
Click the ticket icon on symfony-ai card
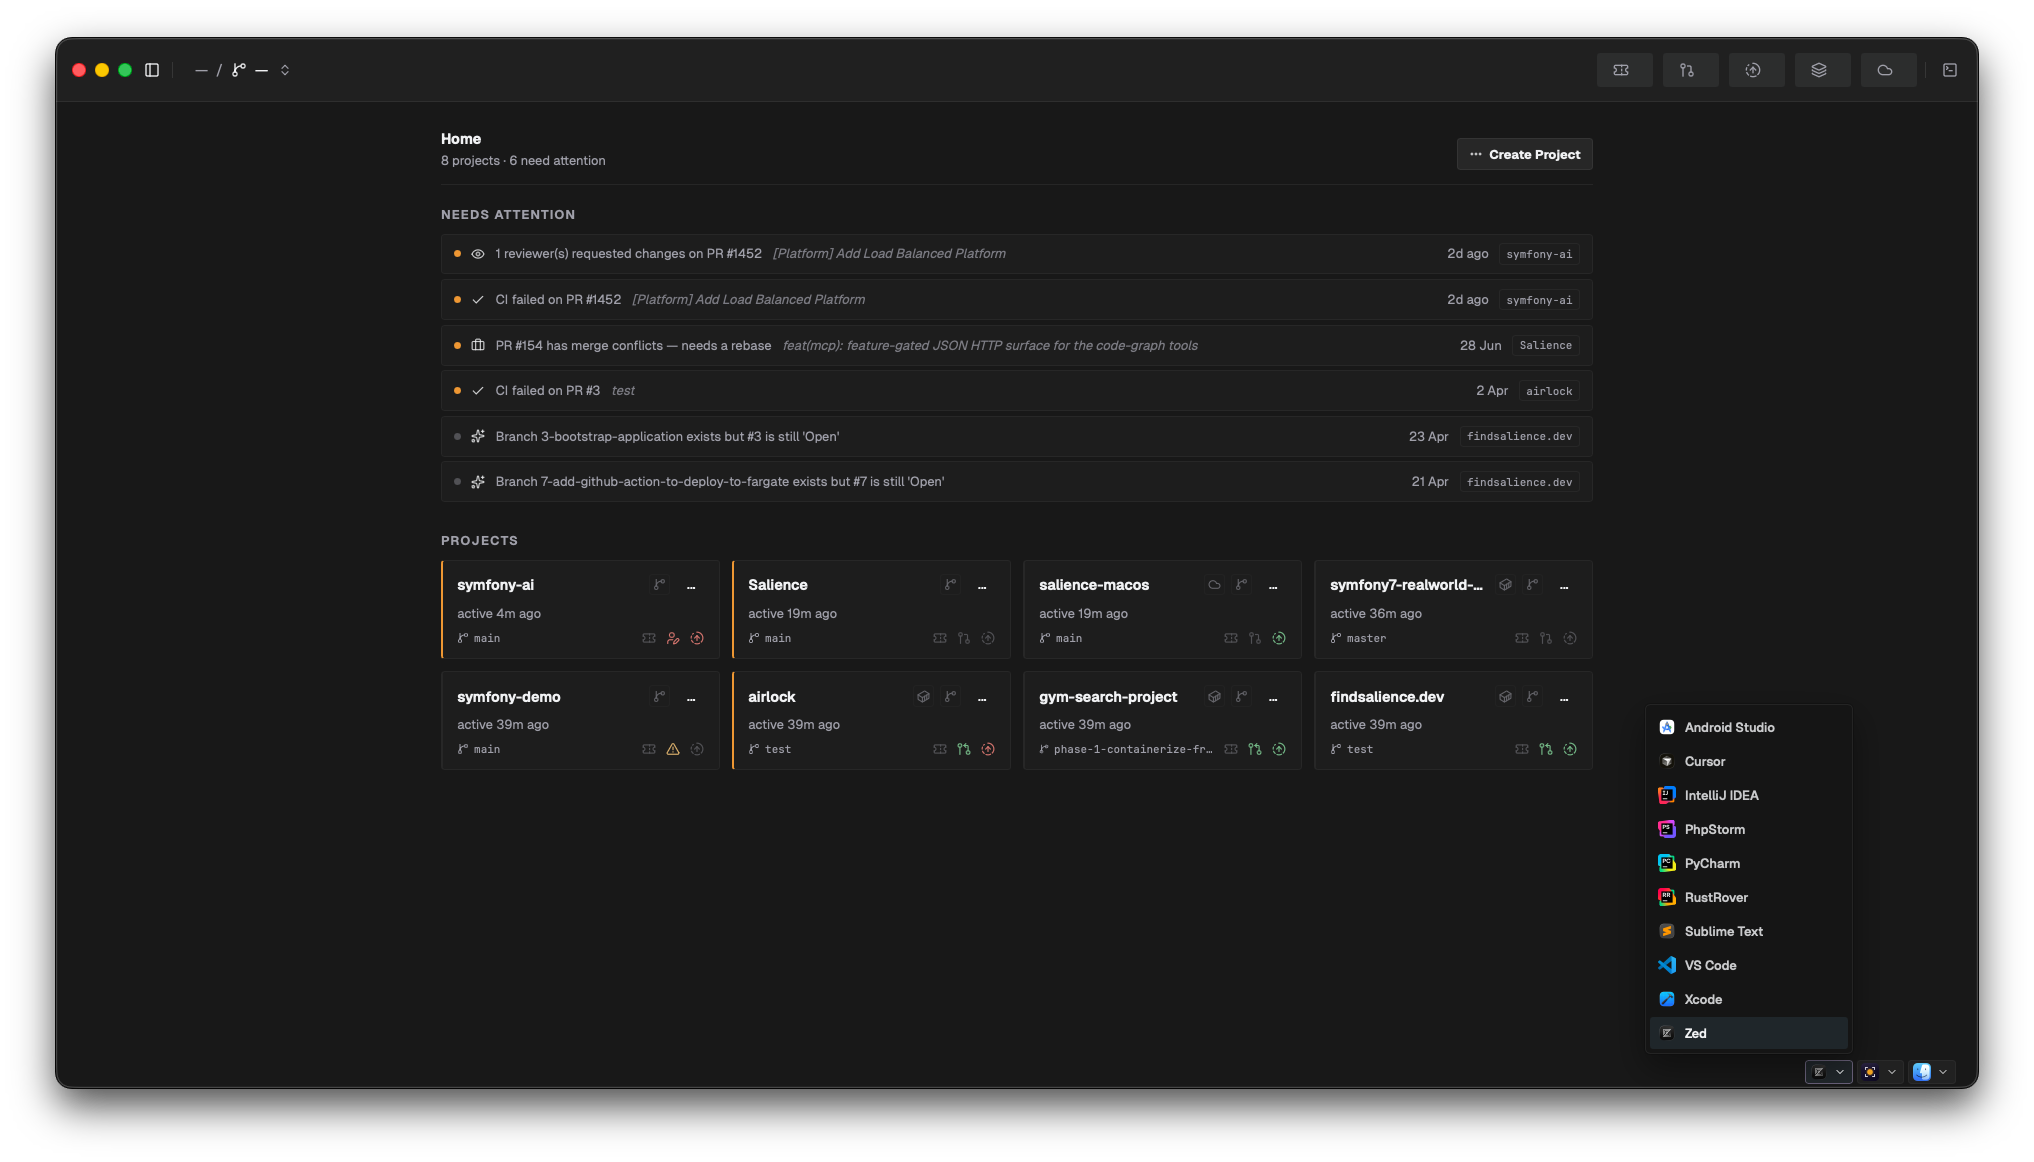(x=649, y=638)
